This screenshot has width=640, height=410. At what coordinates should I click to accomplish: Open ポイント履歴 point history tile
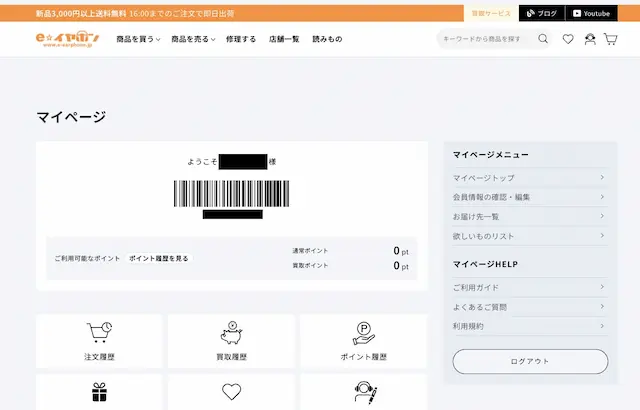click(364, 341)
